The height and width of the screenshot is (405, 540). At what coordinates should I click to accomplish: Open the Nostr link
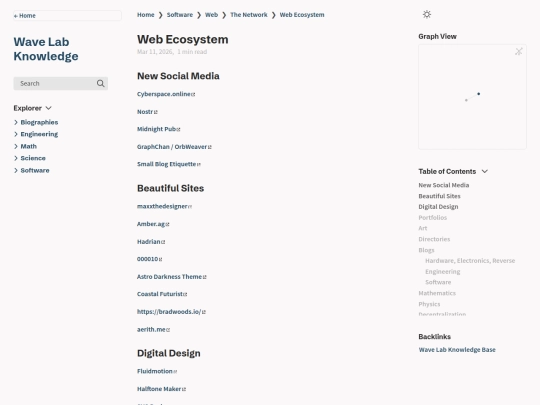147,112
